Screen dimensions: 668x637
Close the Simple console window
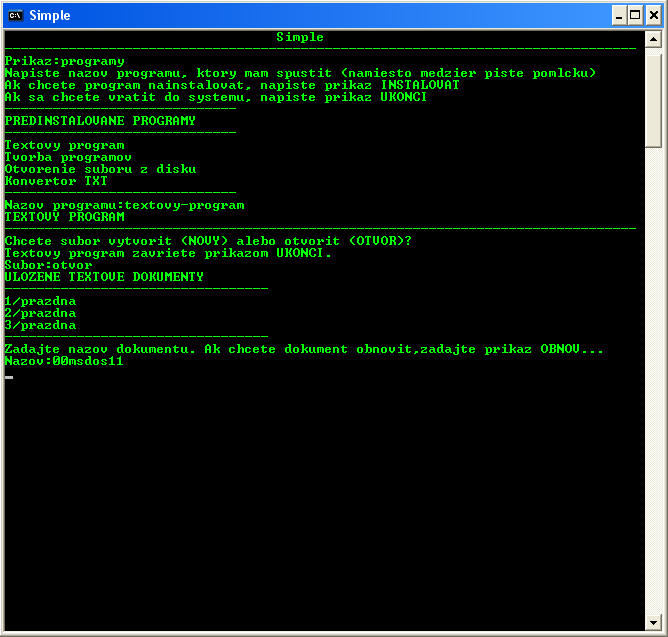652,15
